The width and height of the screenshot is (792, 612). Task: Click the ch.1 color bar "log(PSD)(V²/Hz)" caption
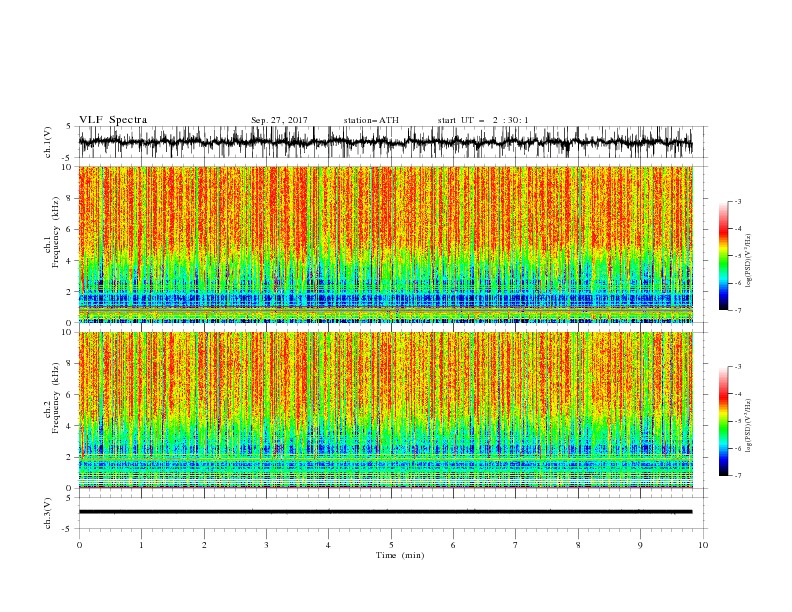pyautogui.click(x=748, y=261)
